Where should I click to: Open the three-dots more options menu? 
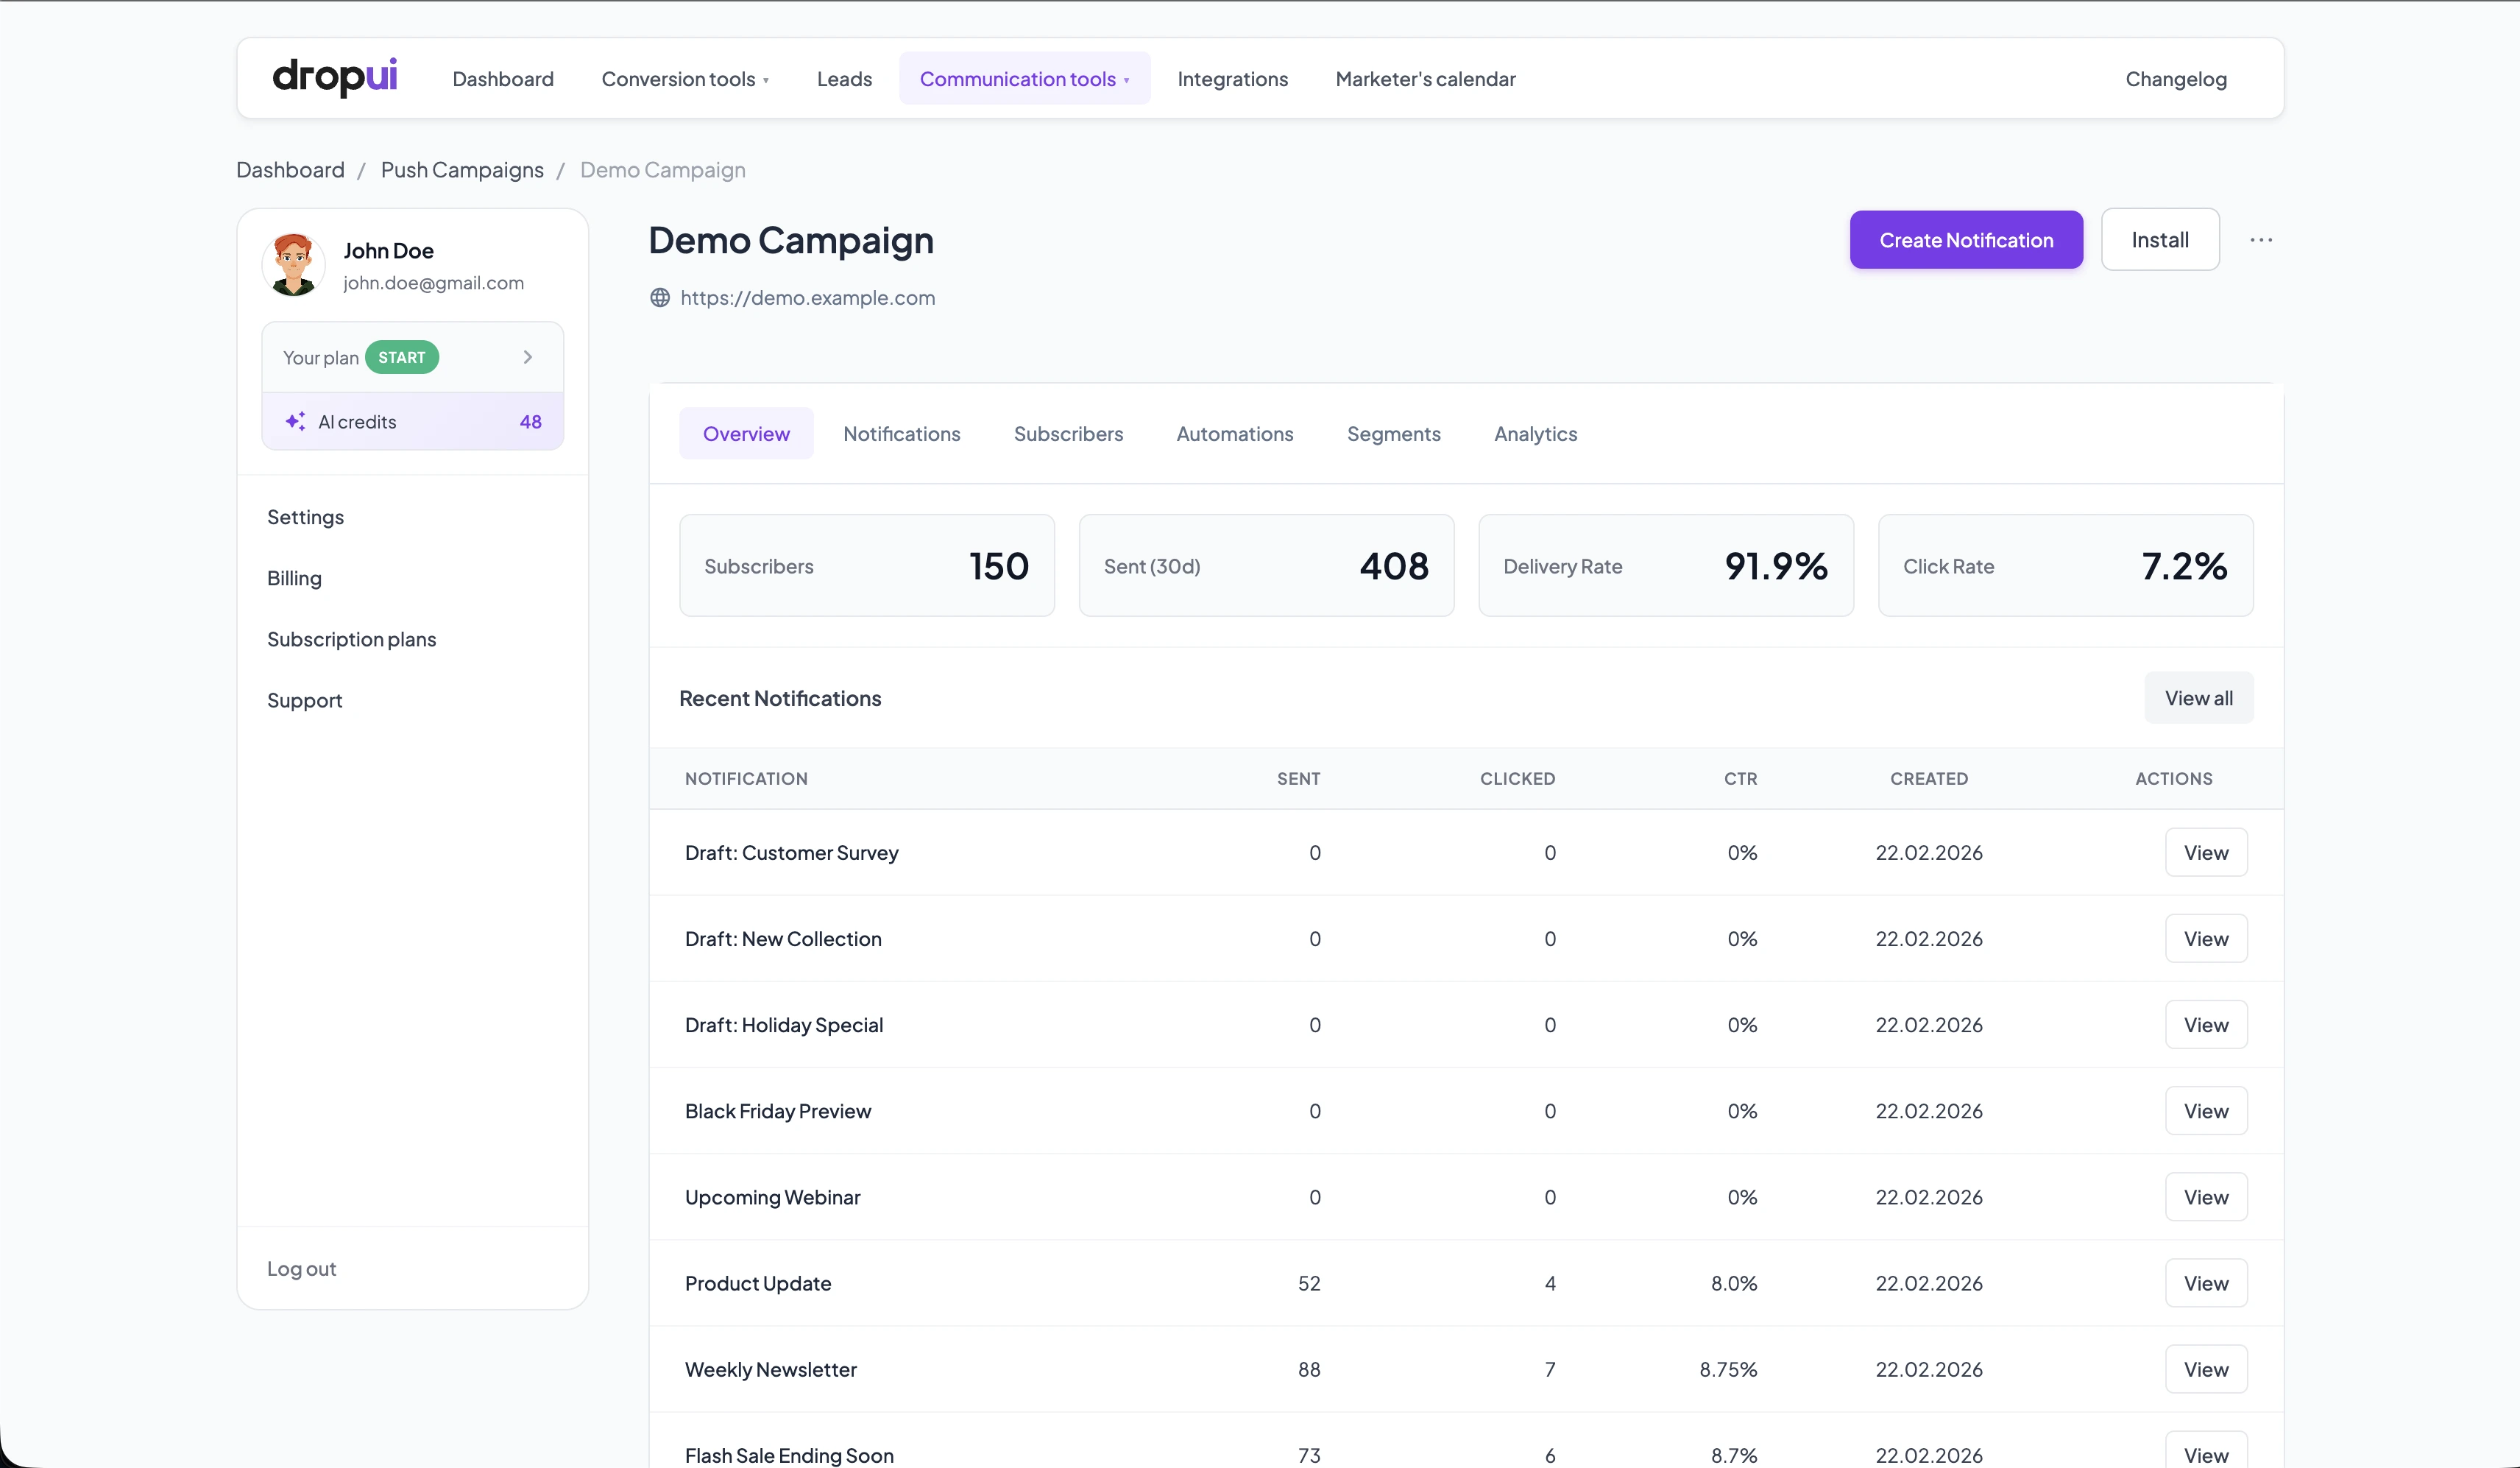[x=2260, y=240]
